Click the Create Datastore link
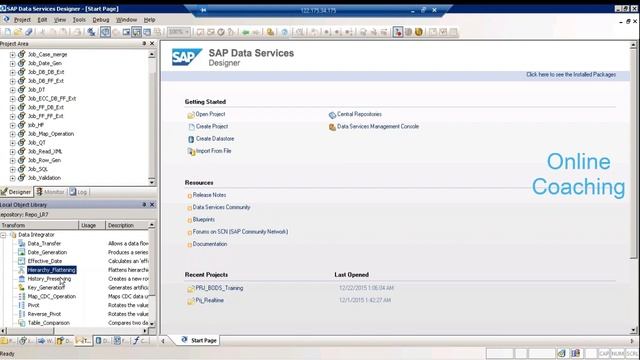The width and height of the screenshot is (640, 360). (x=215, y=139)
